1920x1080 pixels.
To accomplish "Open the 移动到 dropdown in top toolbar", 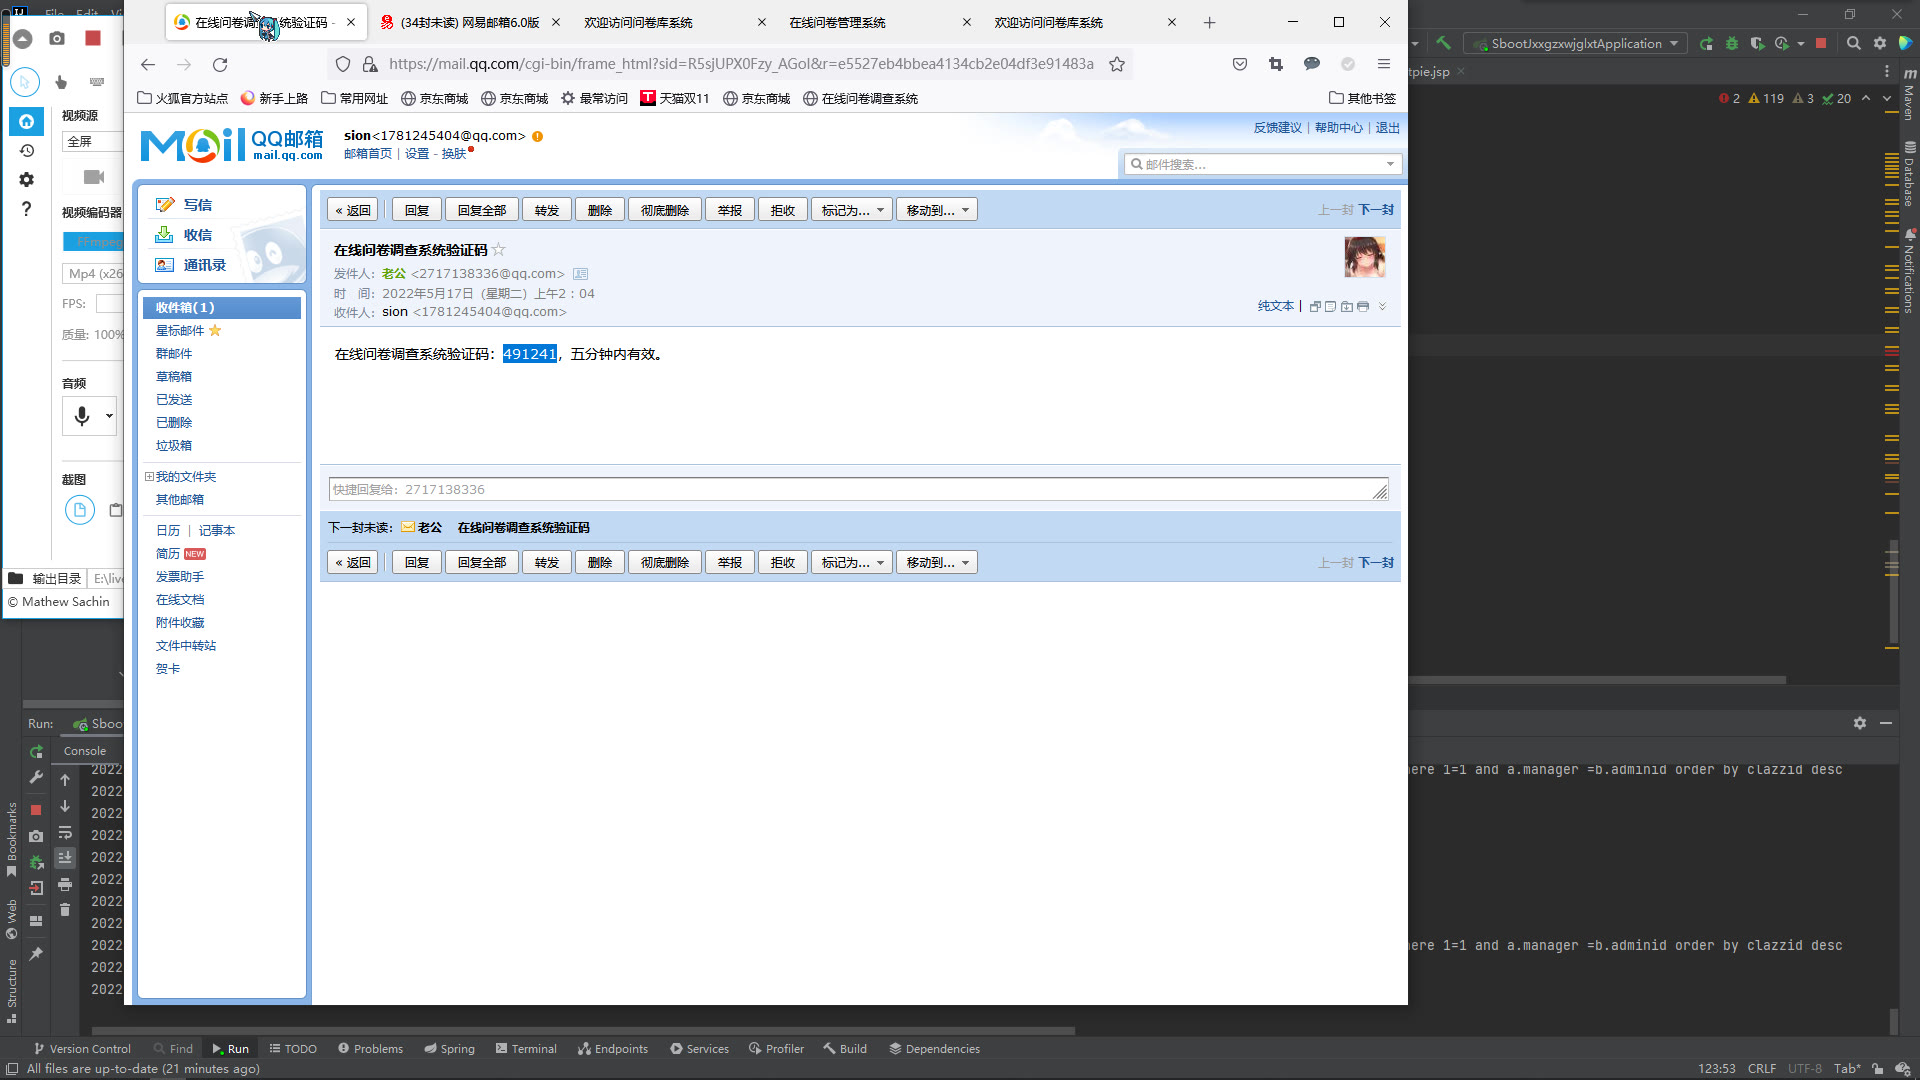I will pos(937,210).
